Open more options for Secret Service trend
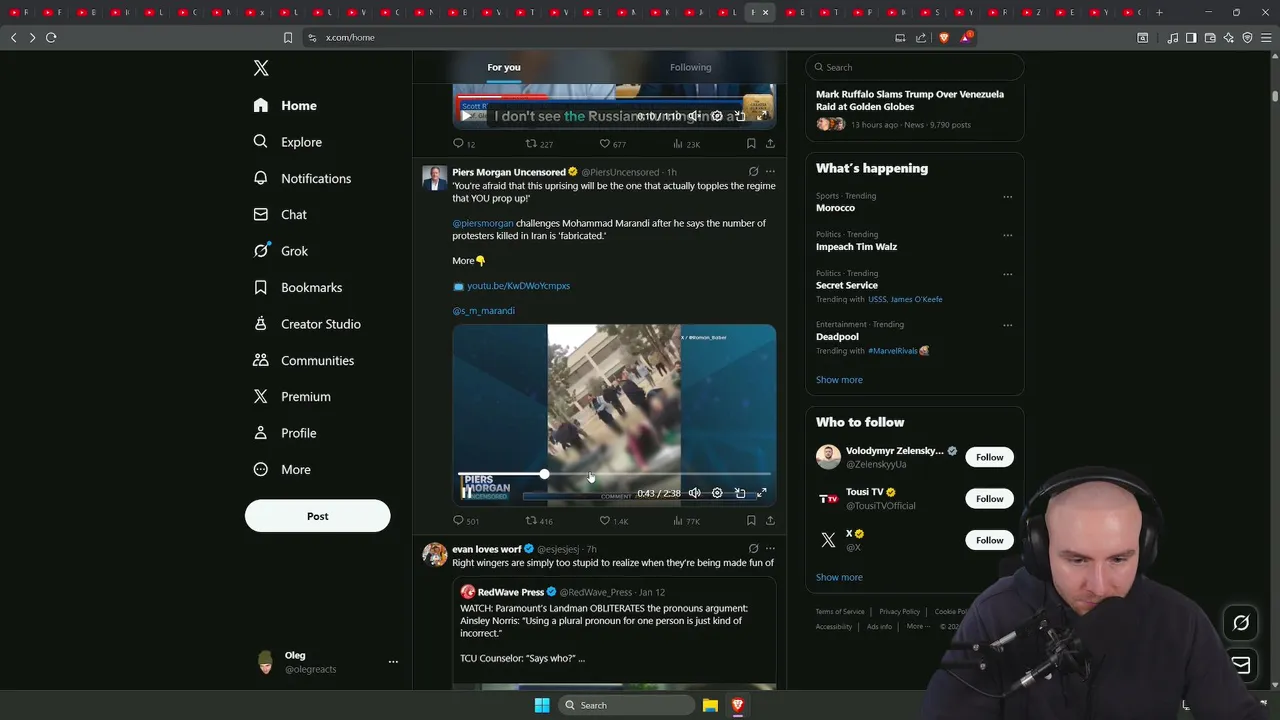The height and width of the screenshot is (720, 1280). (1007, 274)
